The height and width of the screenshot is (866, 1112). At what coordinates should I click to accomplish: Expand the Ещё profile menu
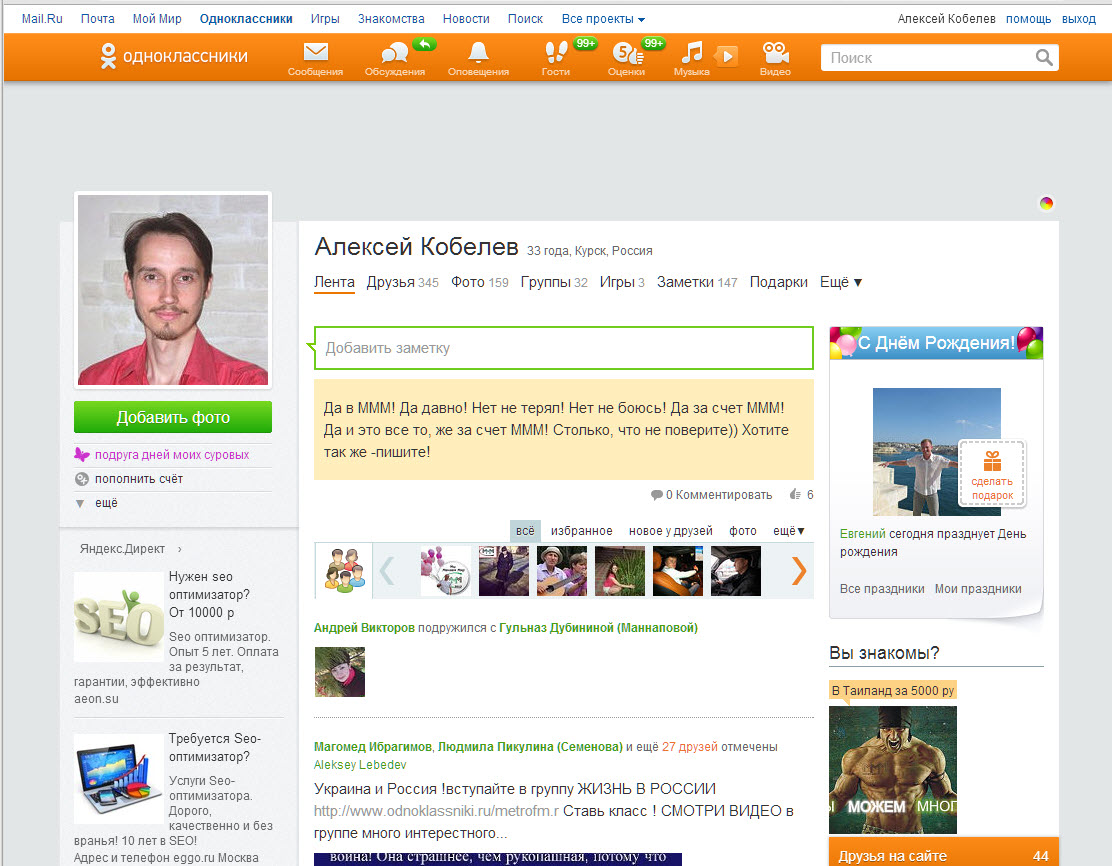(841, 282)
